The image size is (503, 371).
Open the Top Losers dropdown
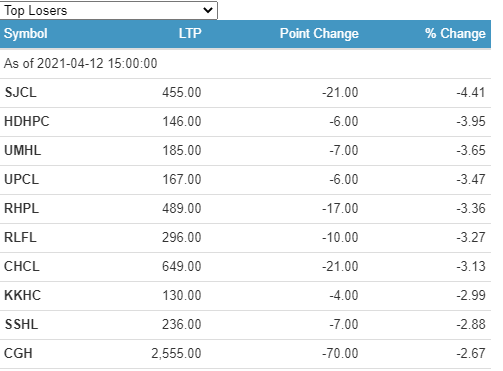(109, 10)
